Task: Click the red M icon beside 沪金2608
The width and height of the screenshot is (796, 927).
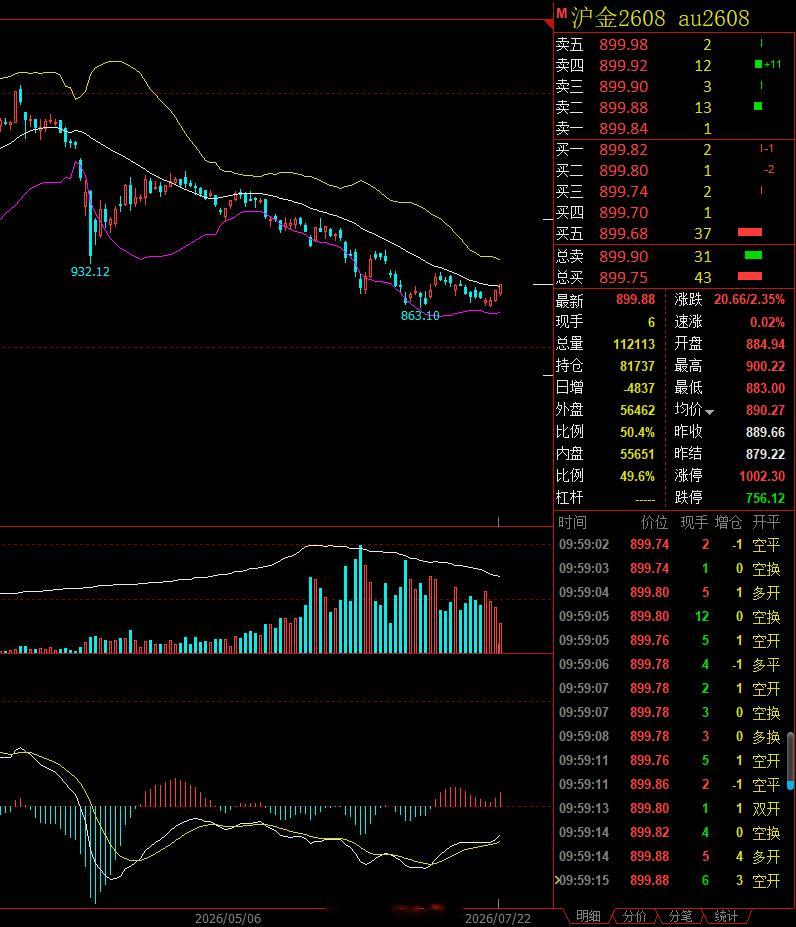Action: click(561, 13)
